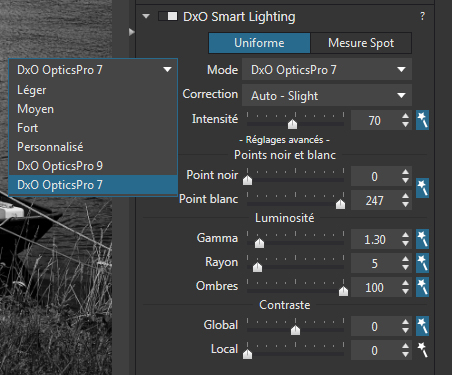This screenshot has height=375, width=452.
Task: Choose Fort from the list
Action: click(93, 128)
